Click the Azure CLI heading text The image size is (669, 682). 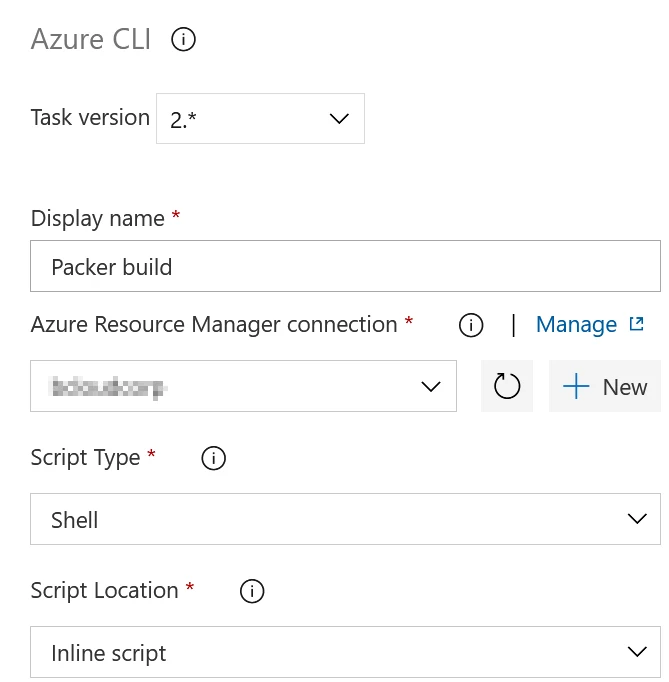point(91,39)
